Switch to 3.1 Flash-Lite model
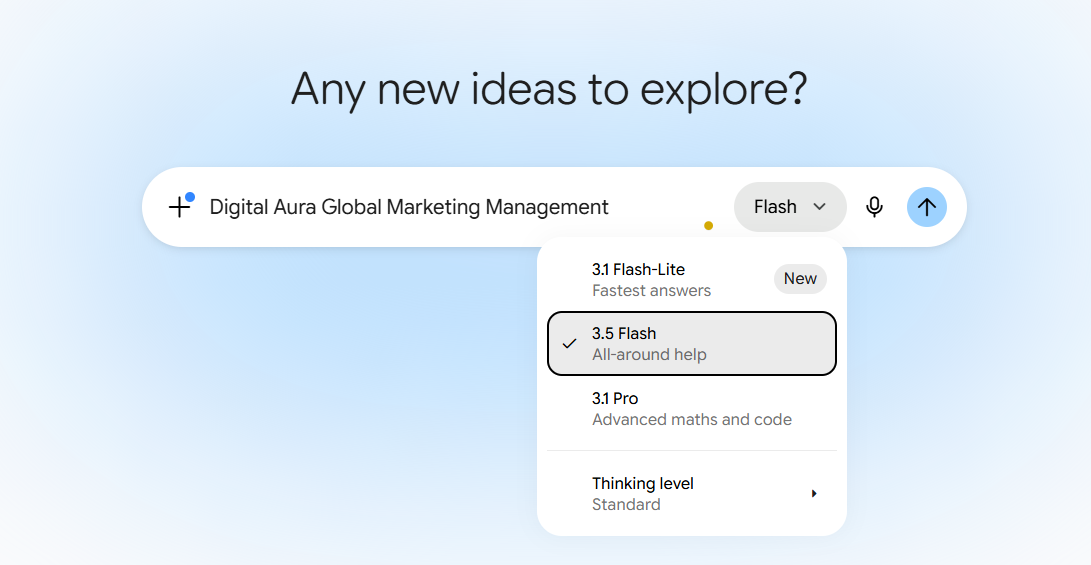 point(692,280)
